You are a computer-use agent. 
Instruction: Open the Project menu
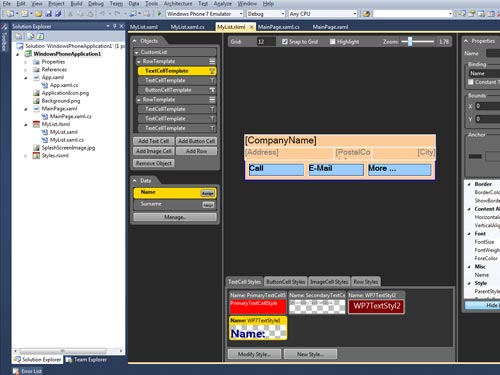tap(56, 4)
